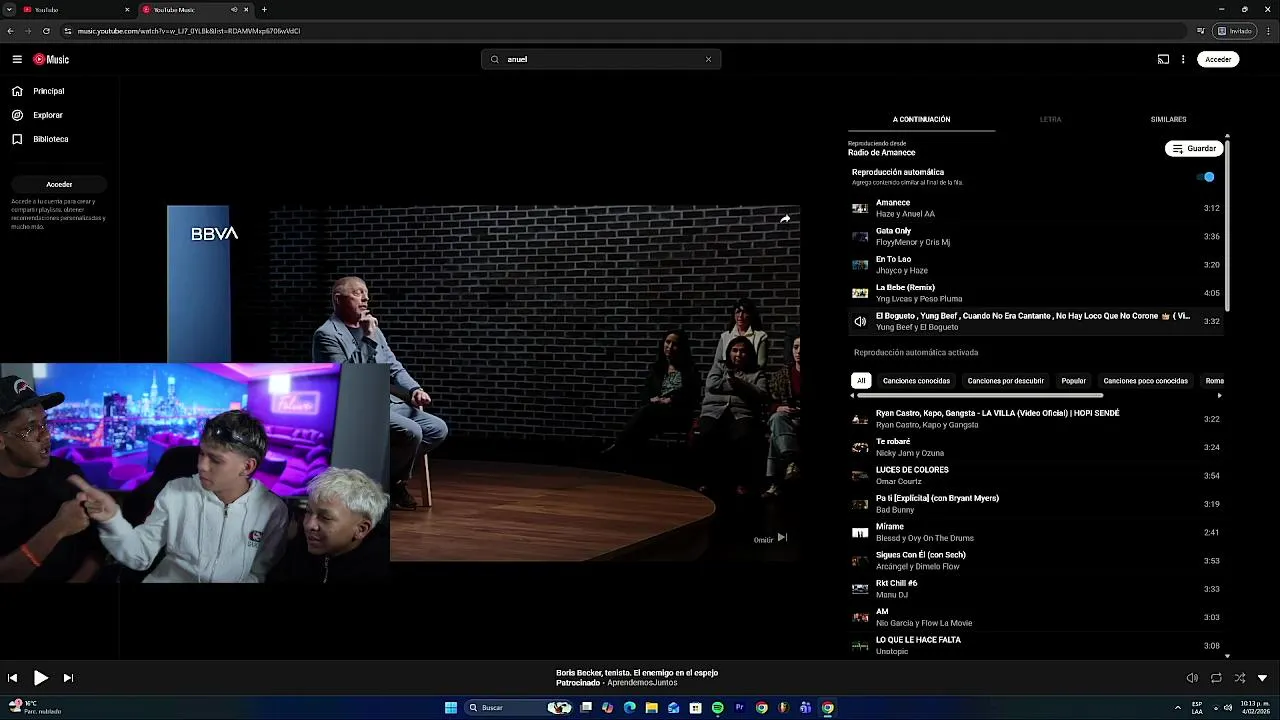Select the Canciones poco conocidas chip

[1145, 380]
